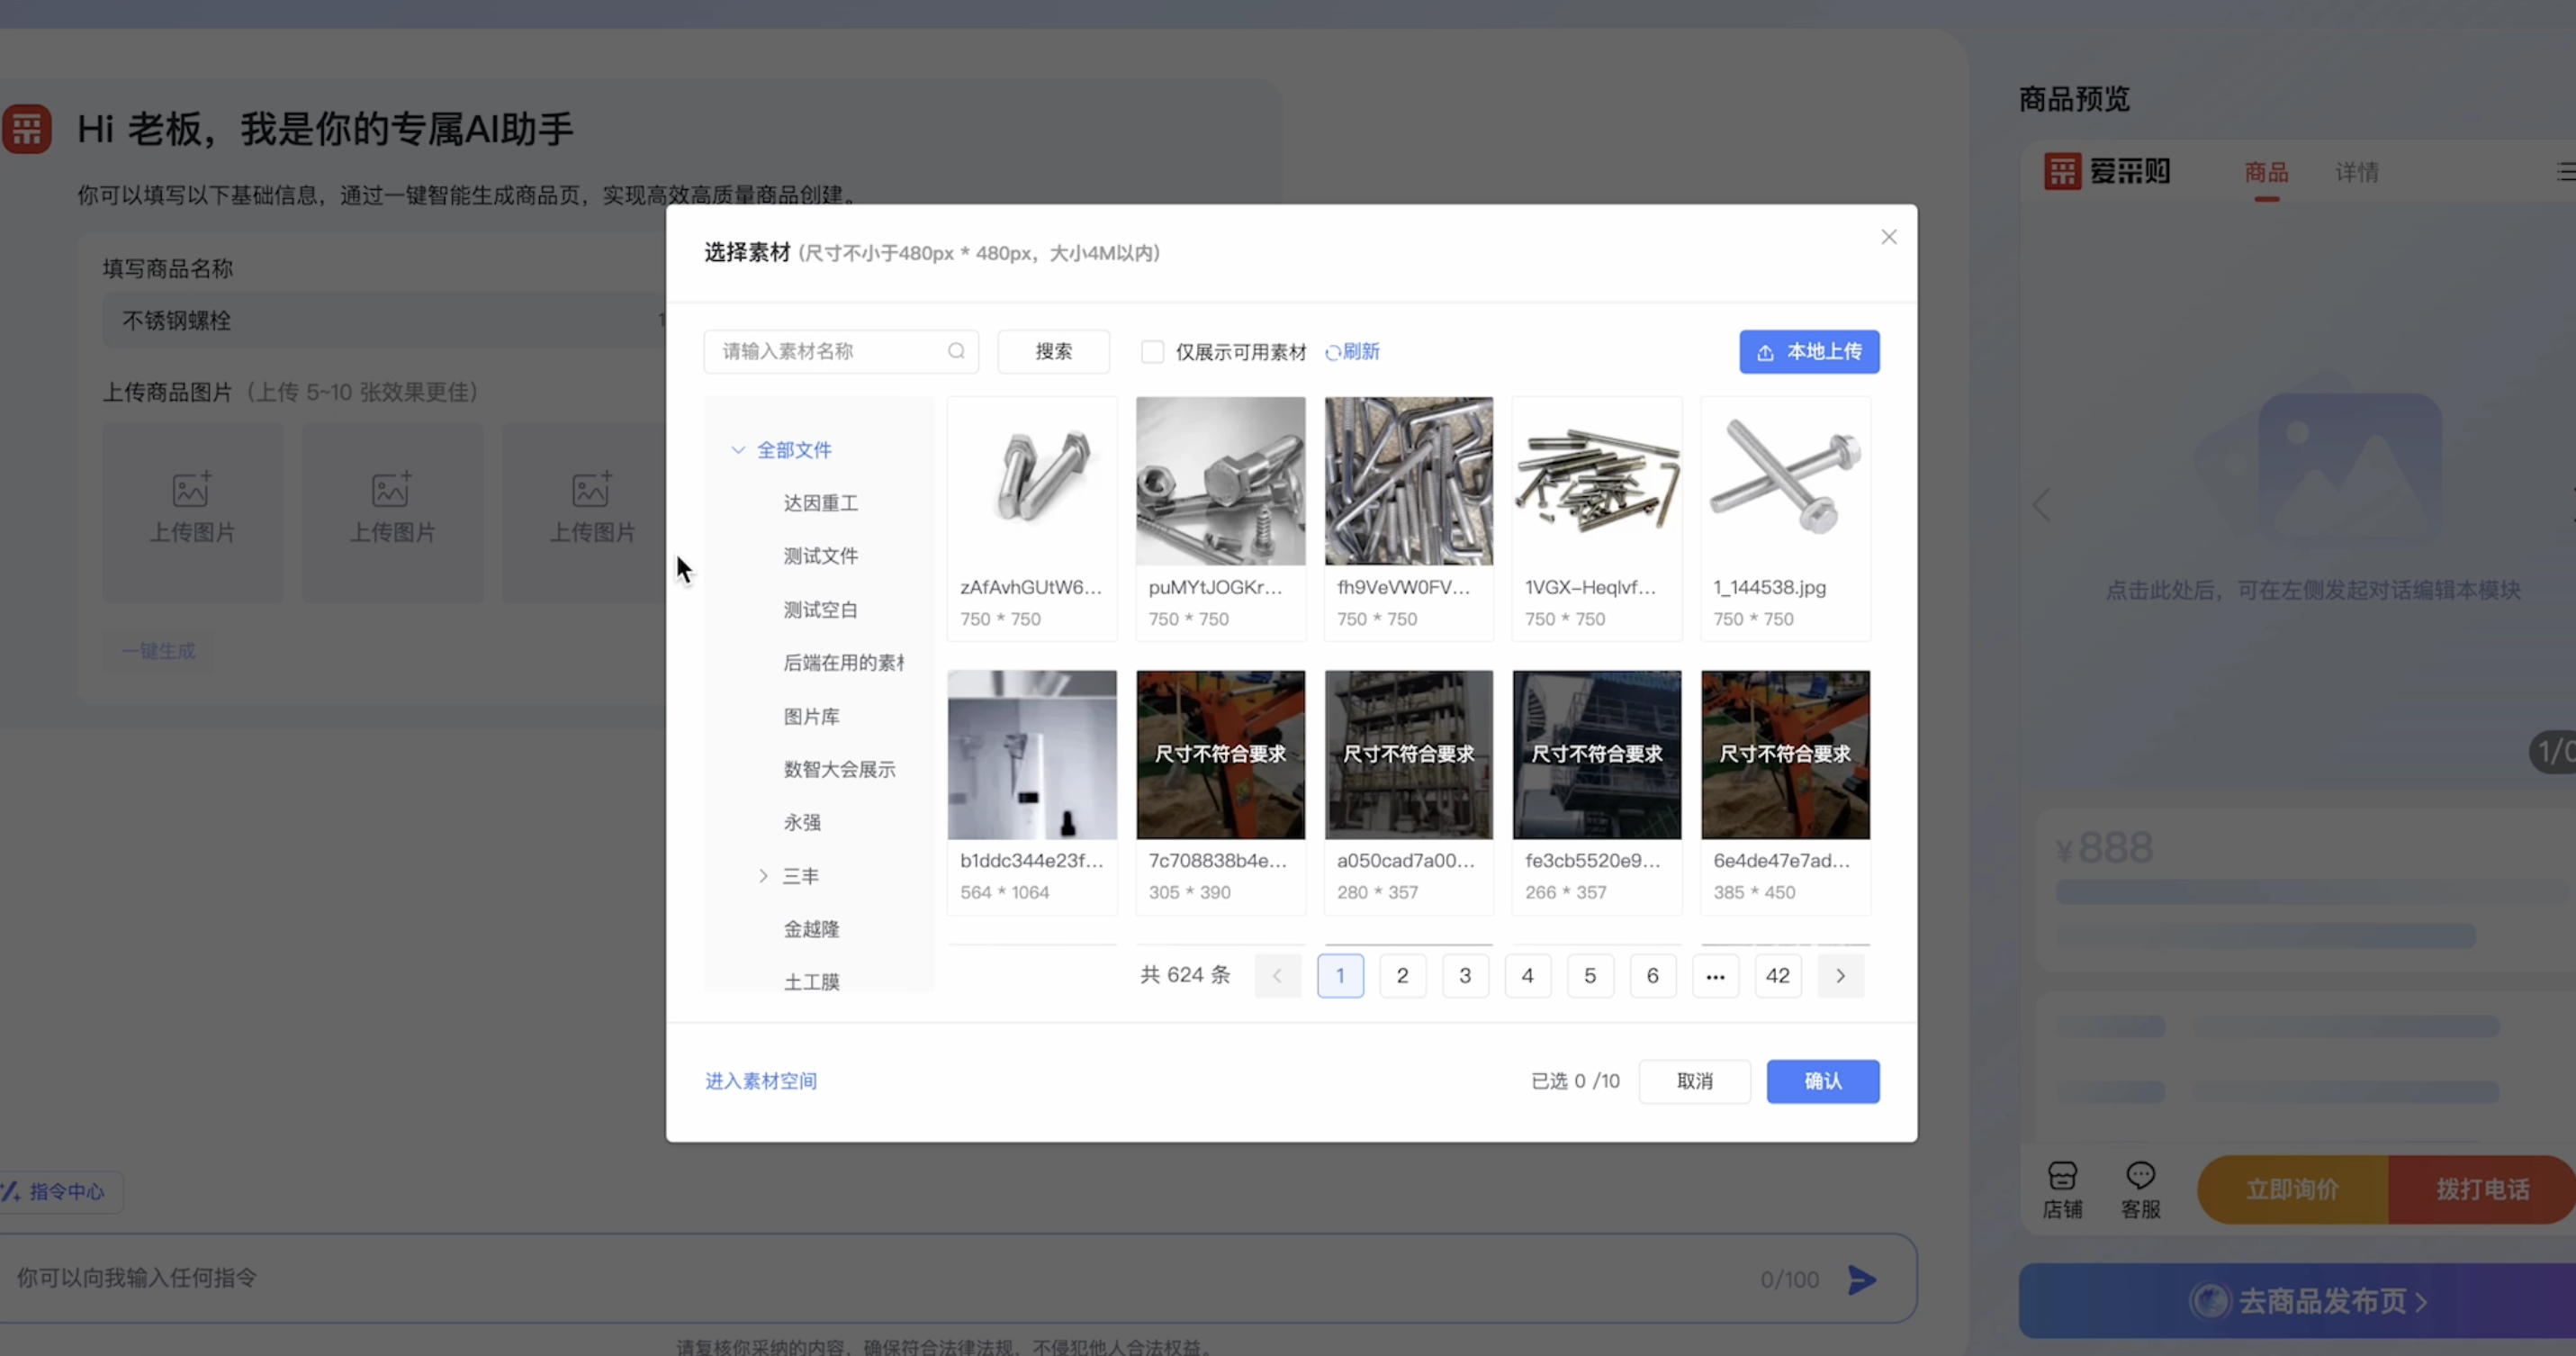Click the 确认 button

pos(1822,1081)
